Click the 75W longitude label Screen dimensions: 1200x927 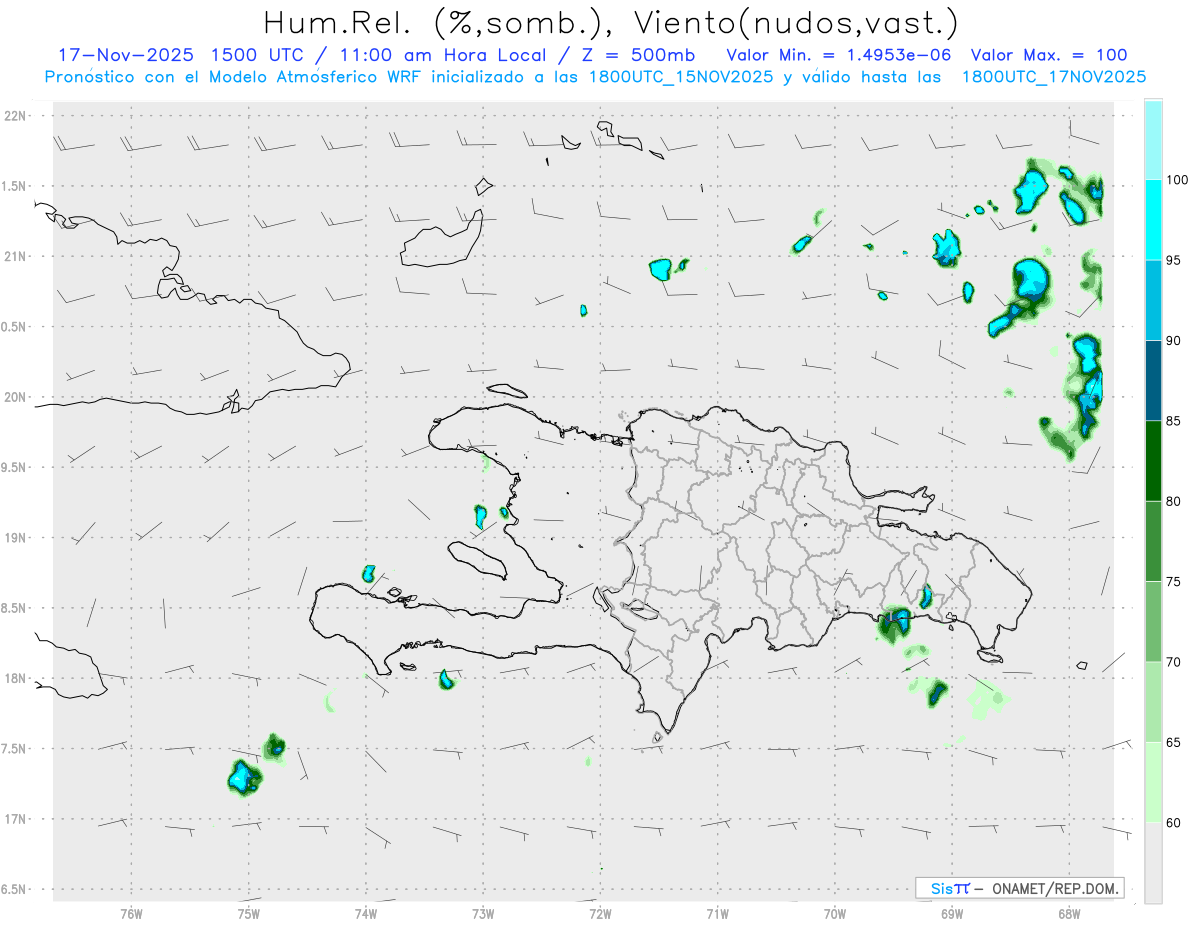point(248,913)
